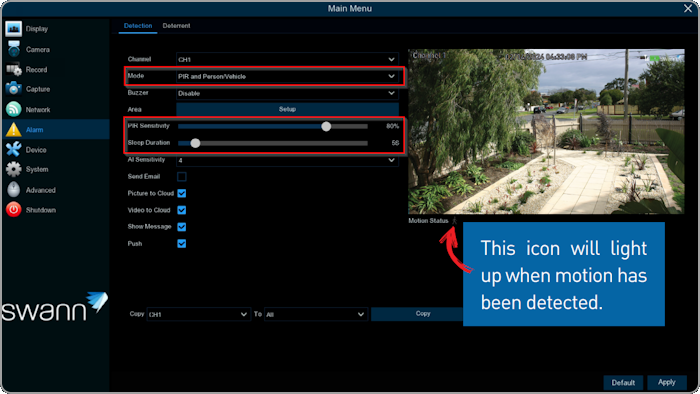Open the Buzzer dropdown
The width and height of the screenshot is (700, 394).
click(x=287, y=93)
